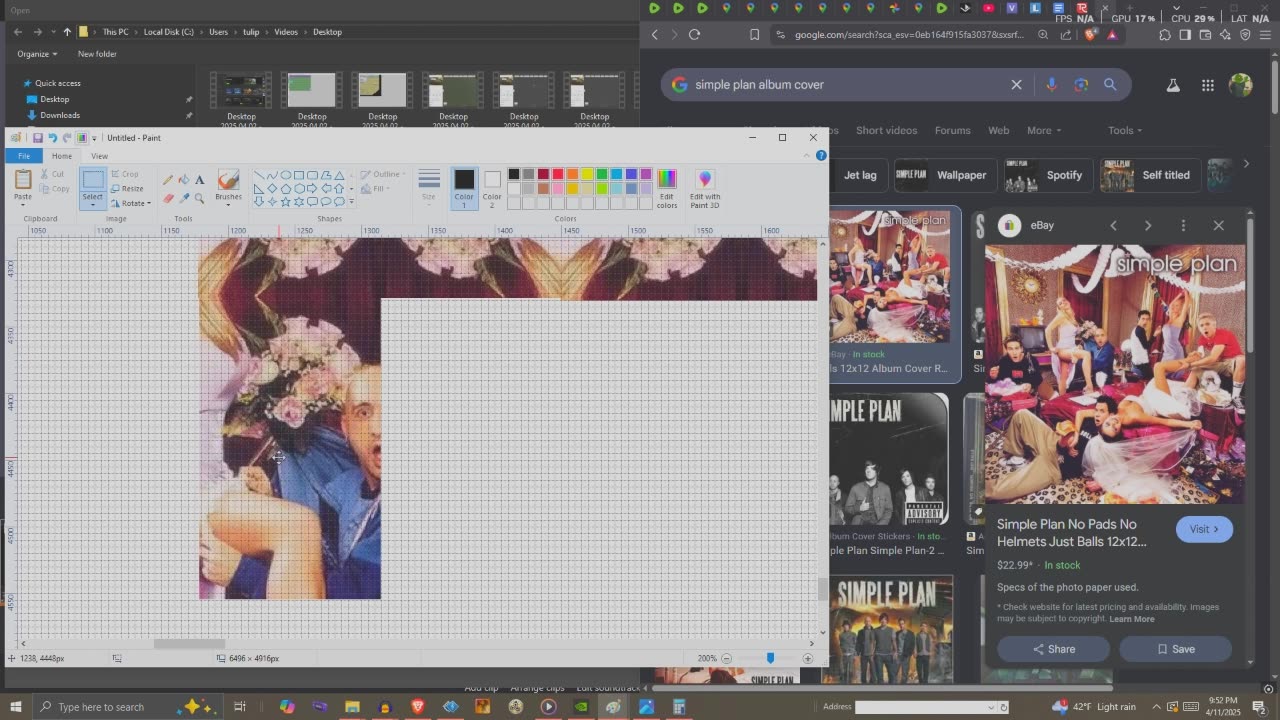Select the Pencil tool in Paint
This screenshot has height=720, width=1280.
click(x=168, y=180)
